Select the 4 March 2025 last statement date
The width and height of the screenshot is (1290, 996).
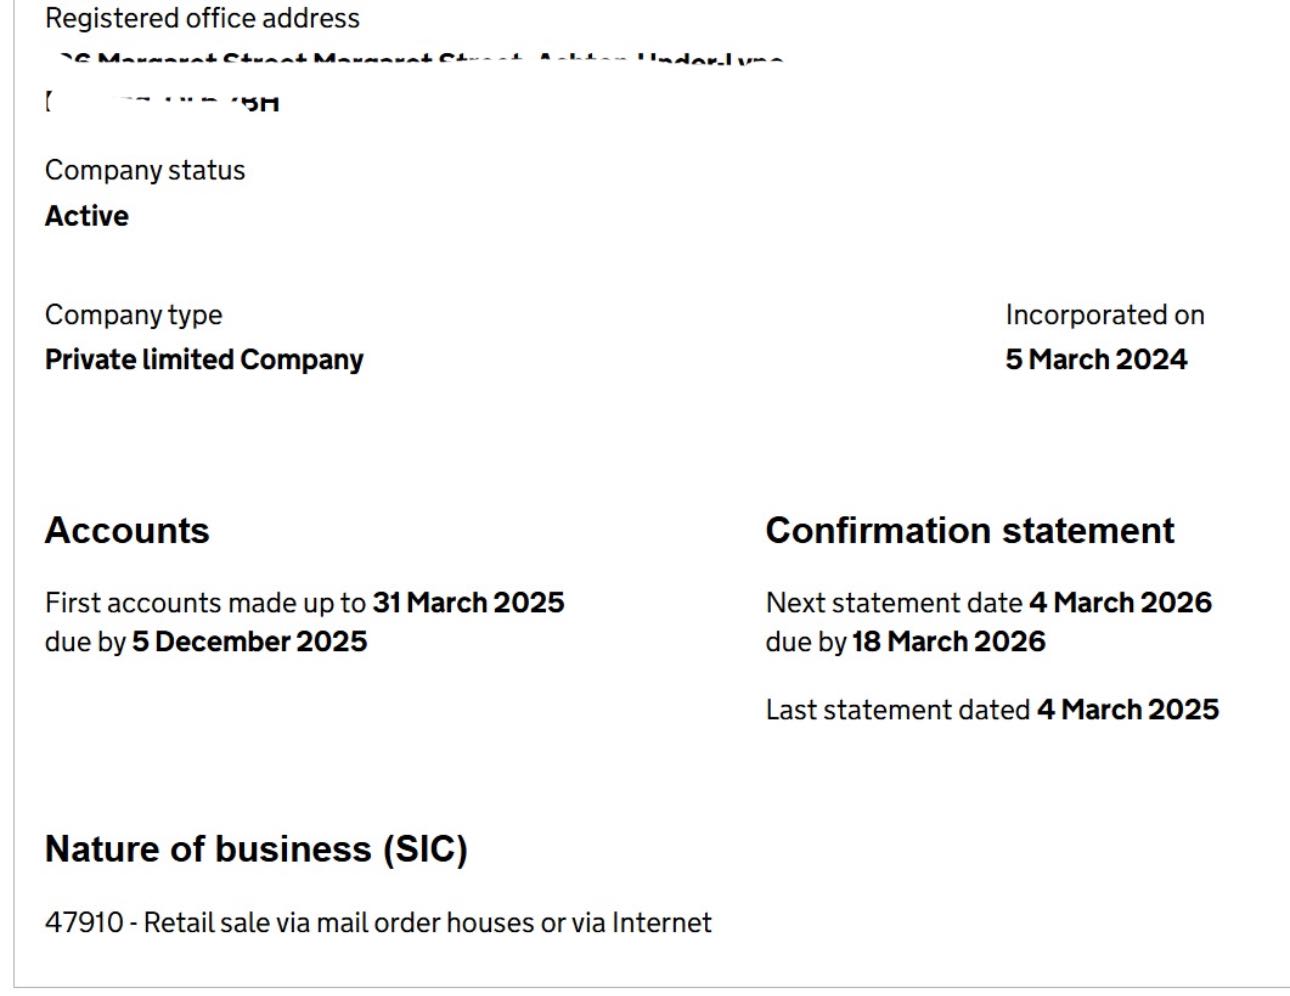(1128, 710)
